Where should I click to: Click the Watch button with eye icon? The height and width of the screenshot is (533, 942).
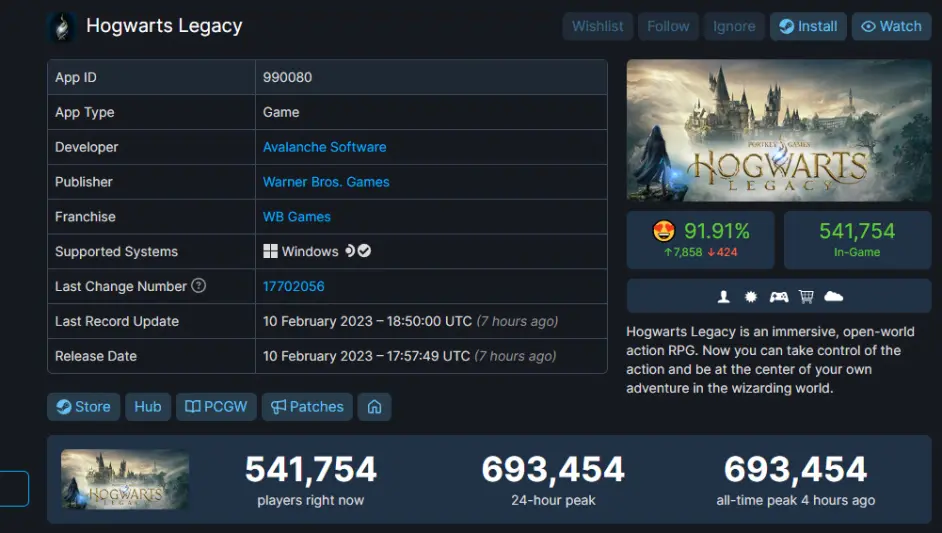pos(892,26)
